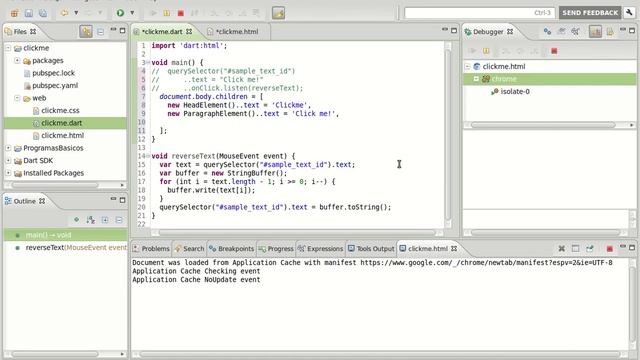Toggle scroll lock icon in console toolbar

(576, 249)
